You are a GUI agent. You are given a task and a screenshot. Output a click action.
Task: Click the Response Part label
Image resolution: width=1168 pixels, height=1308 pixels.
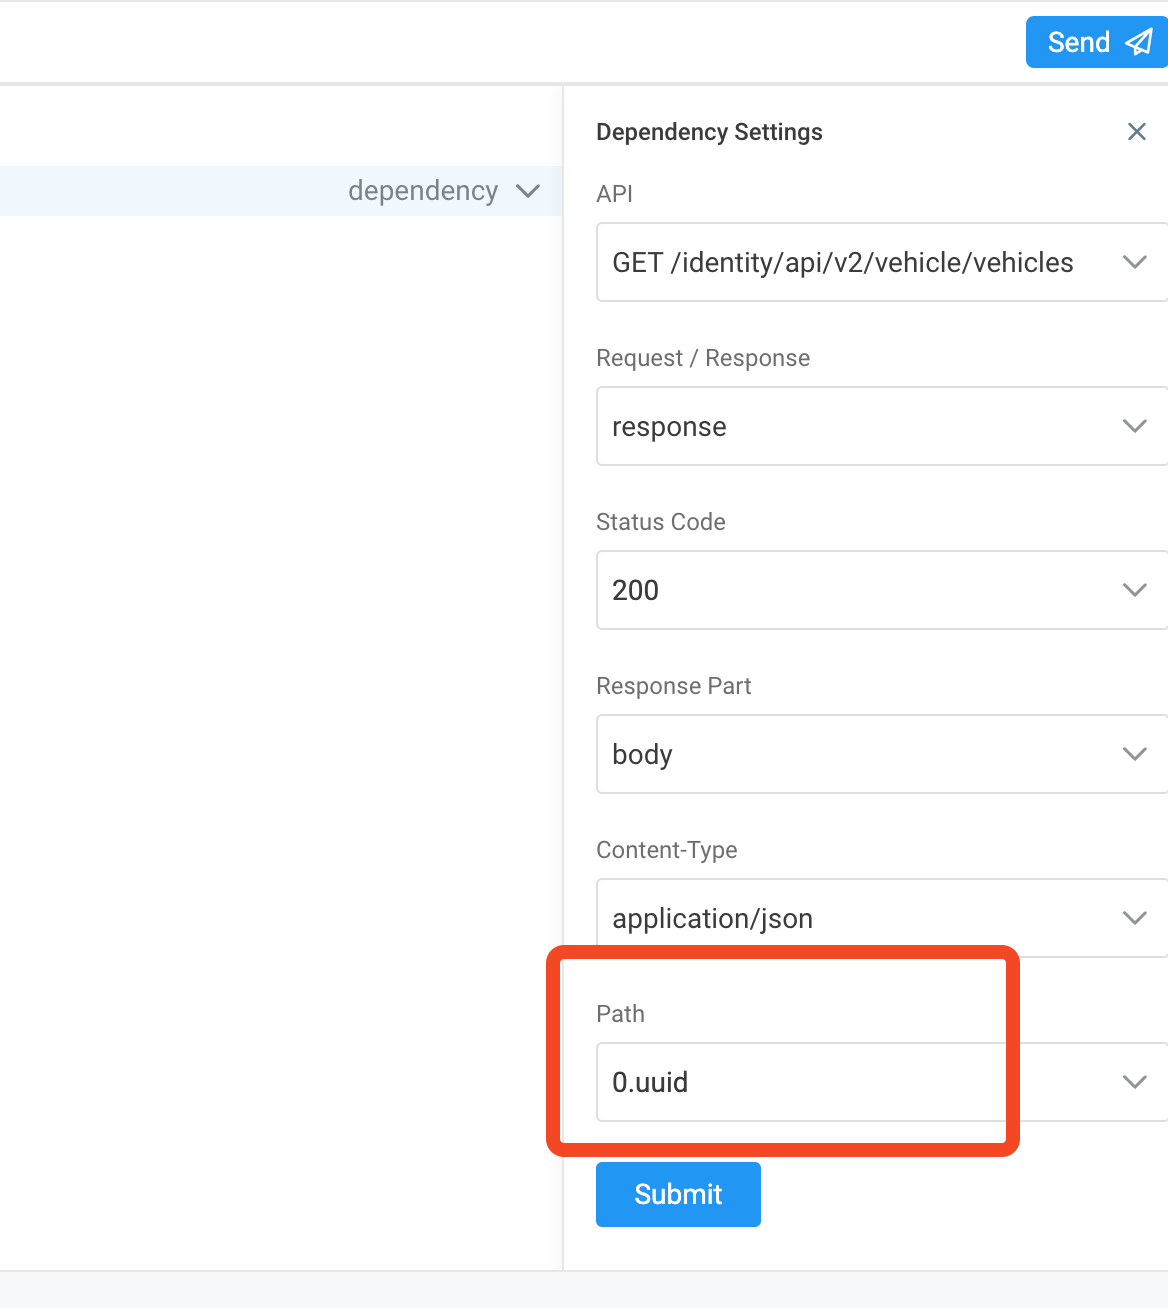coord(673,686)
